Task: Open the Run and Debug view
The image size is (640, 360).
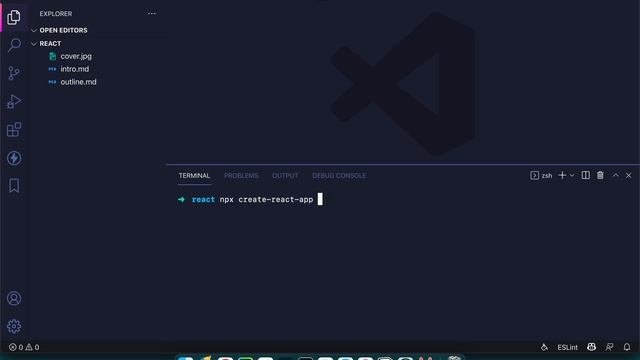Action: pyautogui.click(x=14, y=102)
